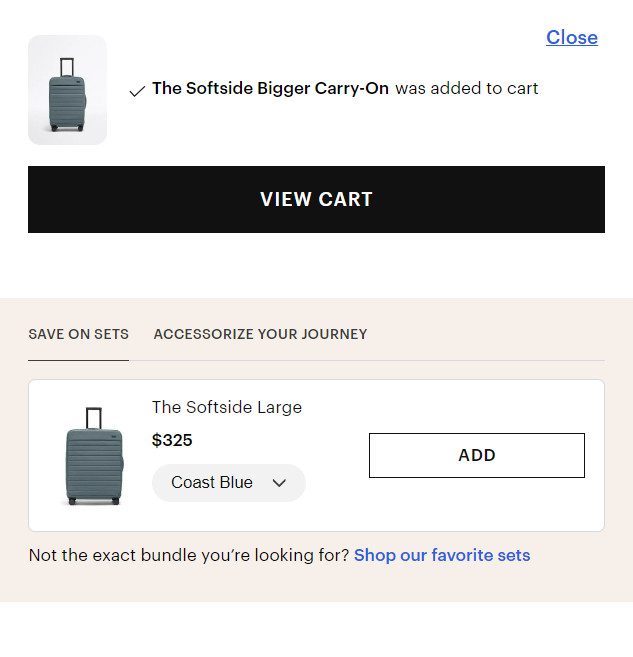Click the checkmark icon beside the product name

[137, 91]
